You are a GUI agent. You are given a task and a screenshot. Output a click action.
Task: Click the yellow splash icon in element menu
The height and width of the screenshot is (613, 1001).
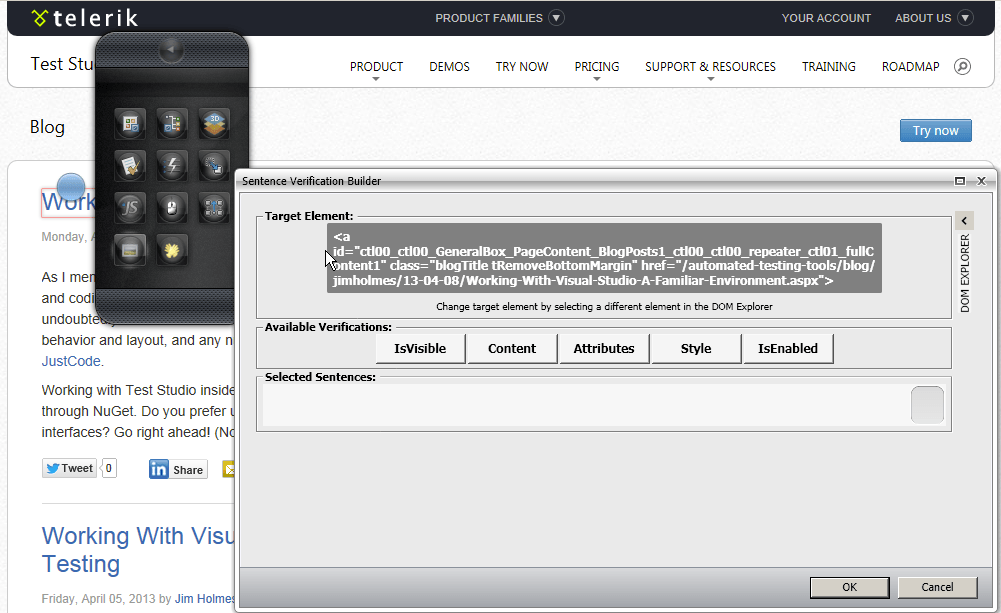click(x=172, y=250)
